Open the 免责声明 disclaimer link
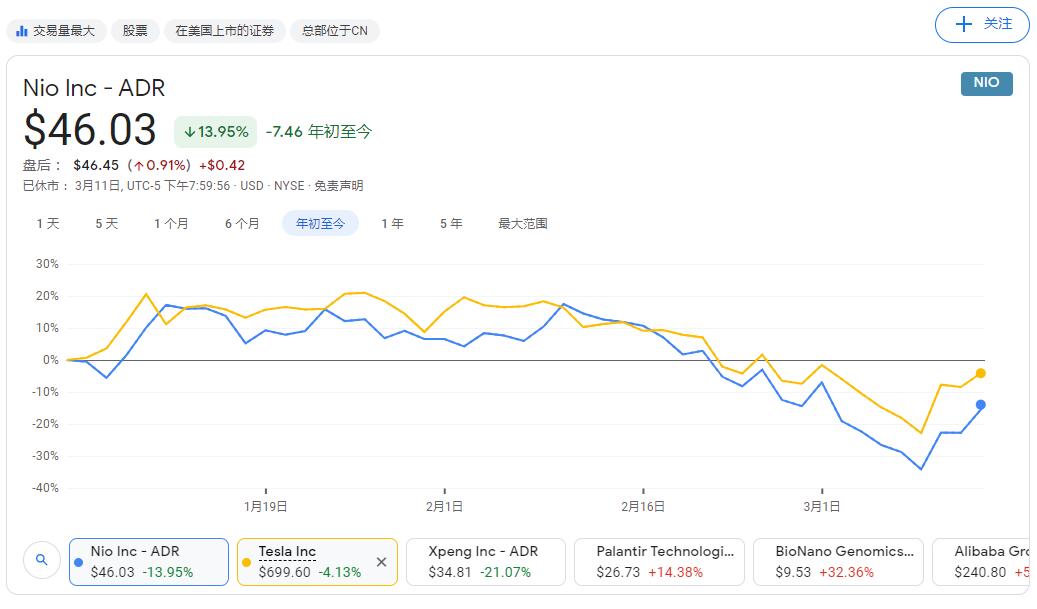This screenshot has height=609, width=1037. (341, 185)
